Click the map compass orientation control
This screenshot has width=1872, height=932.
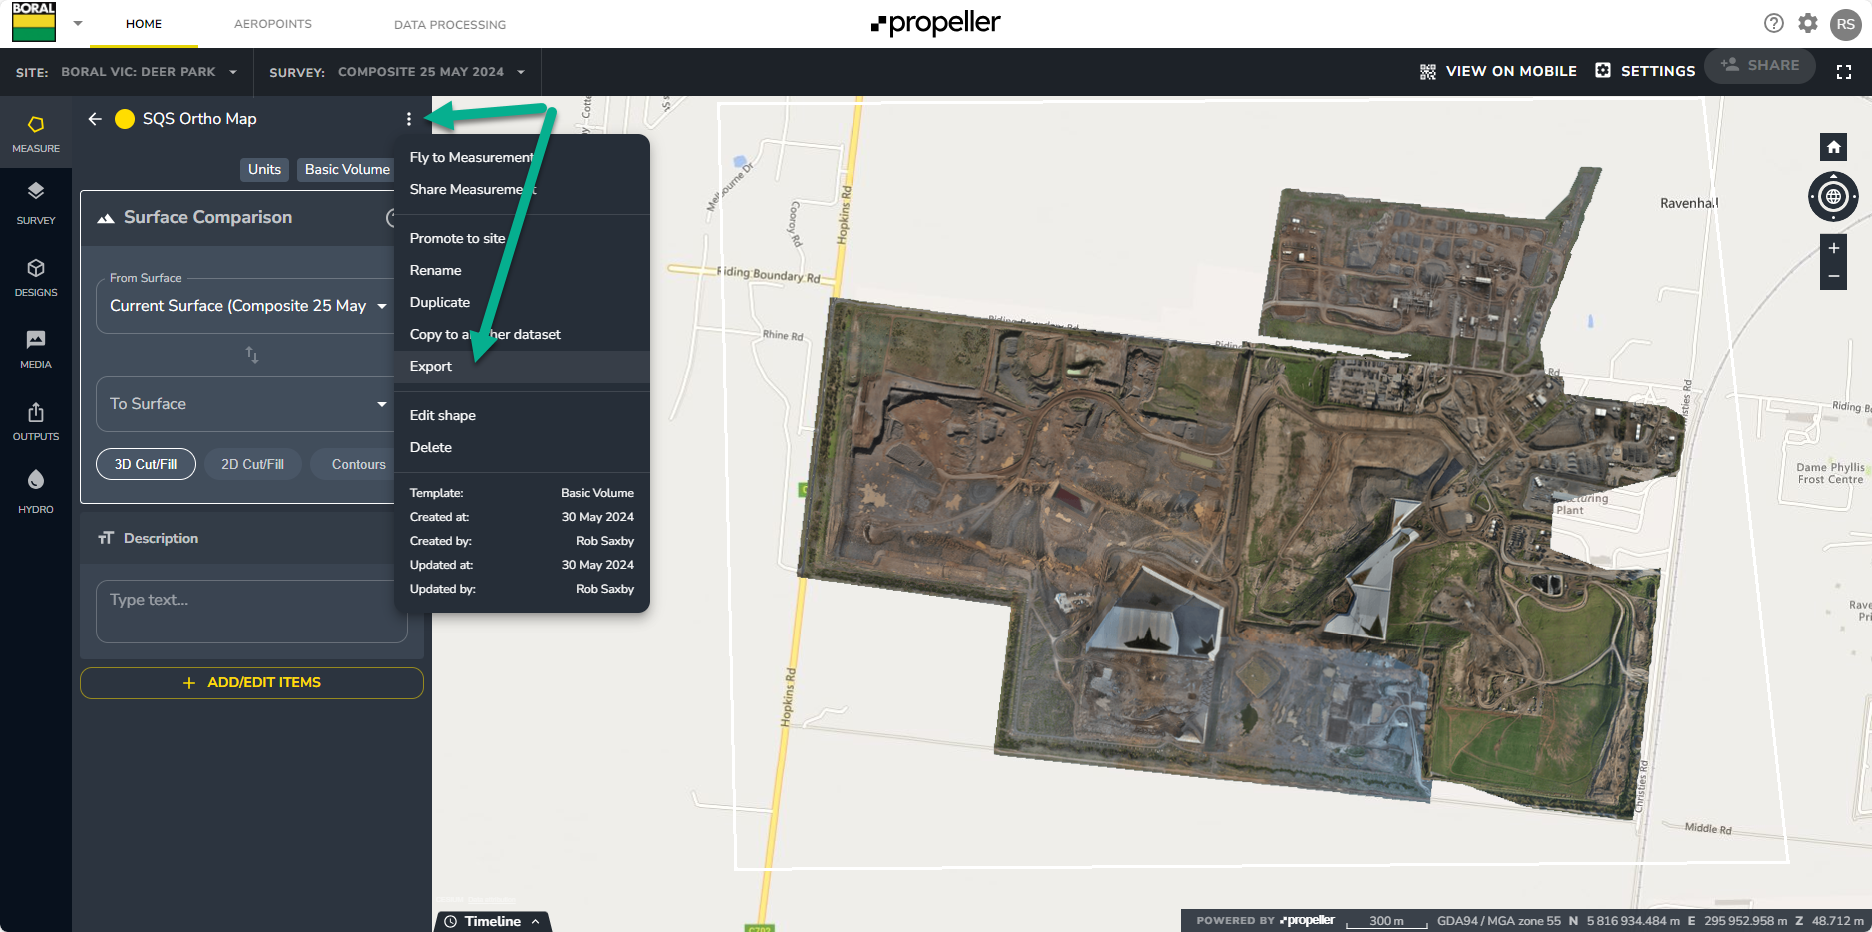[x=1833, y=197]
